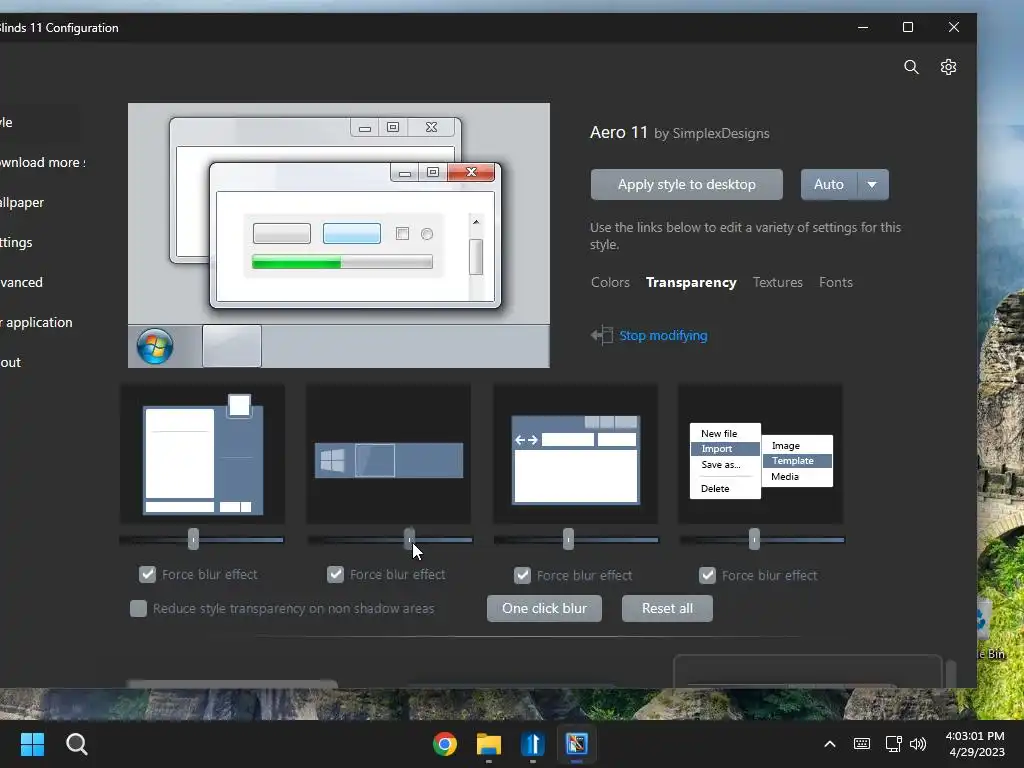Click taskbar transparency slider handle
The image size is (1024, 768).
(x=409, y=539)
